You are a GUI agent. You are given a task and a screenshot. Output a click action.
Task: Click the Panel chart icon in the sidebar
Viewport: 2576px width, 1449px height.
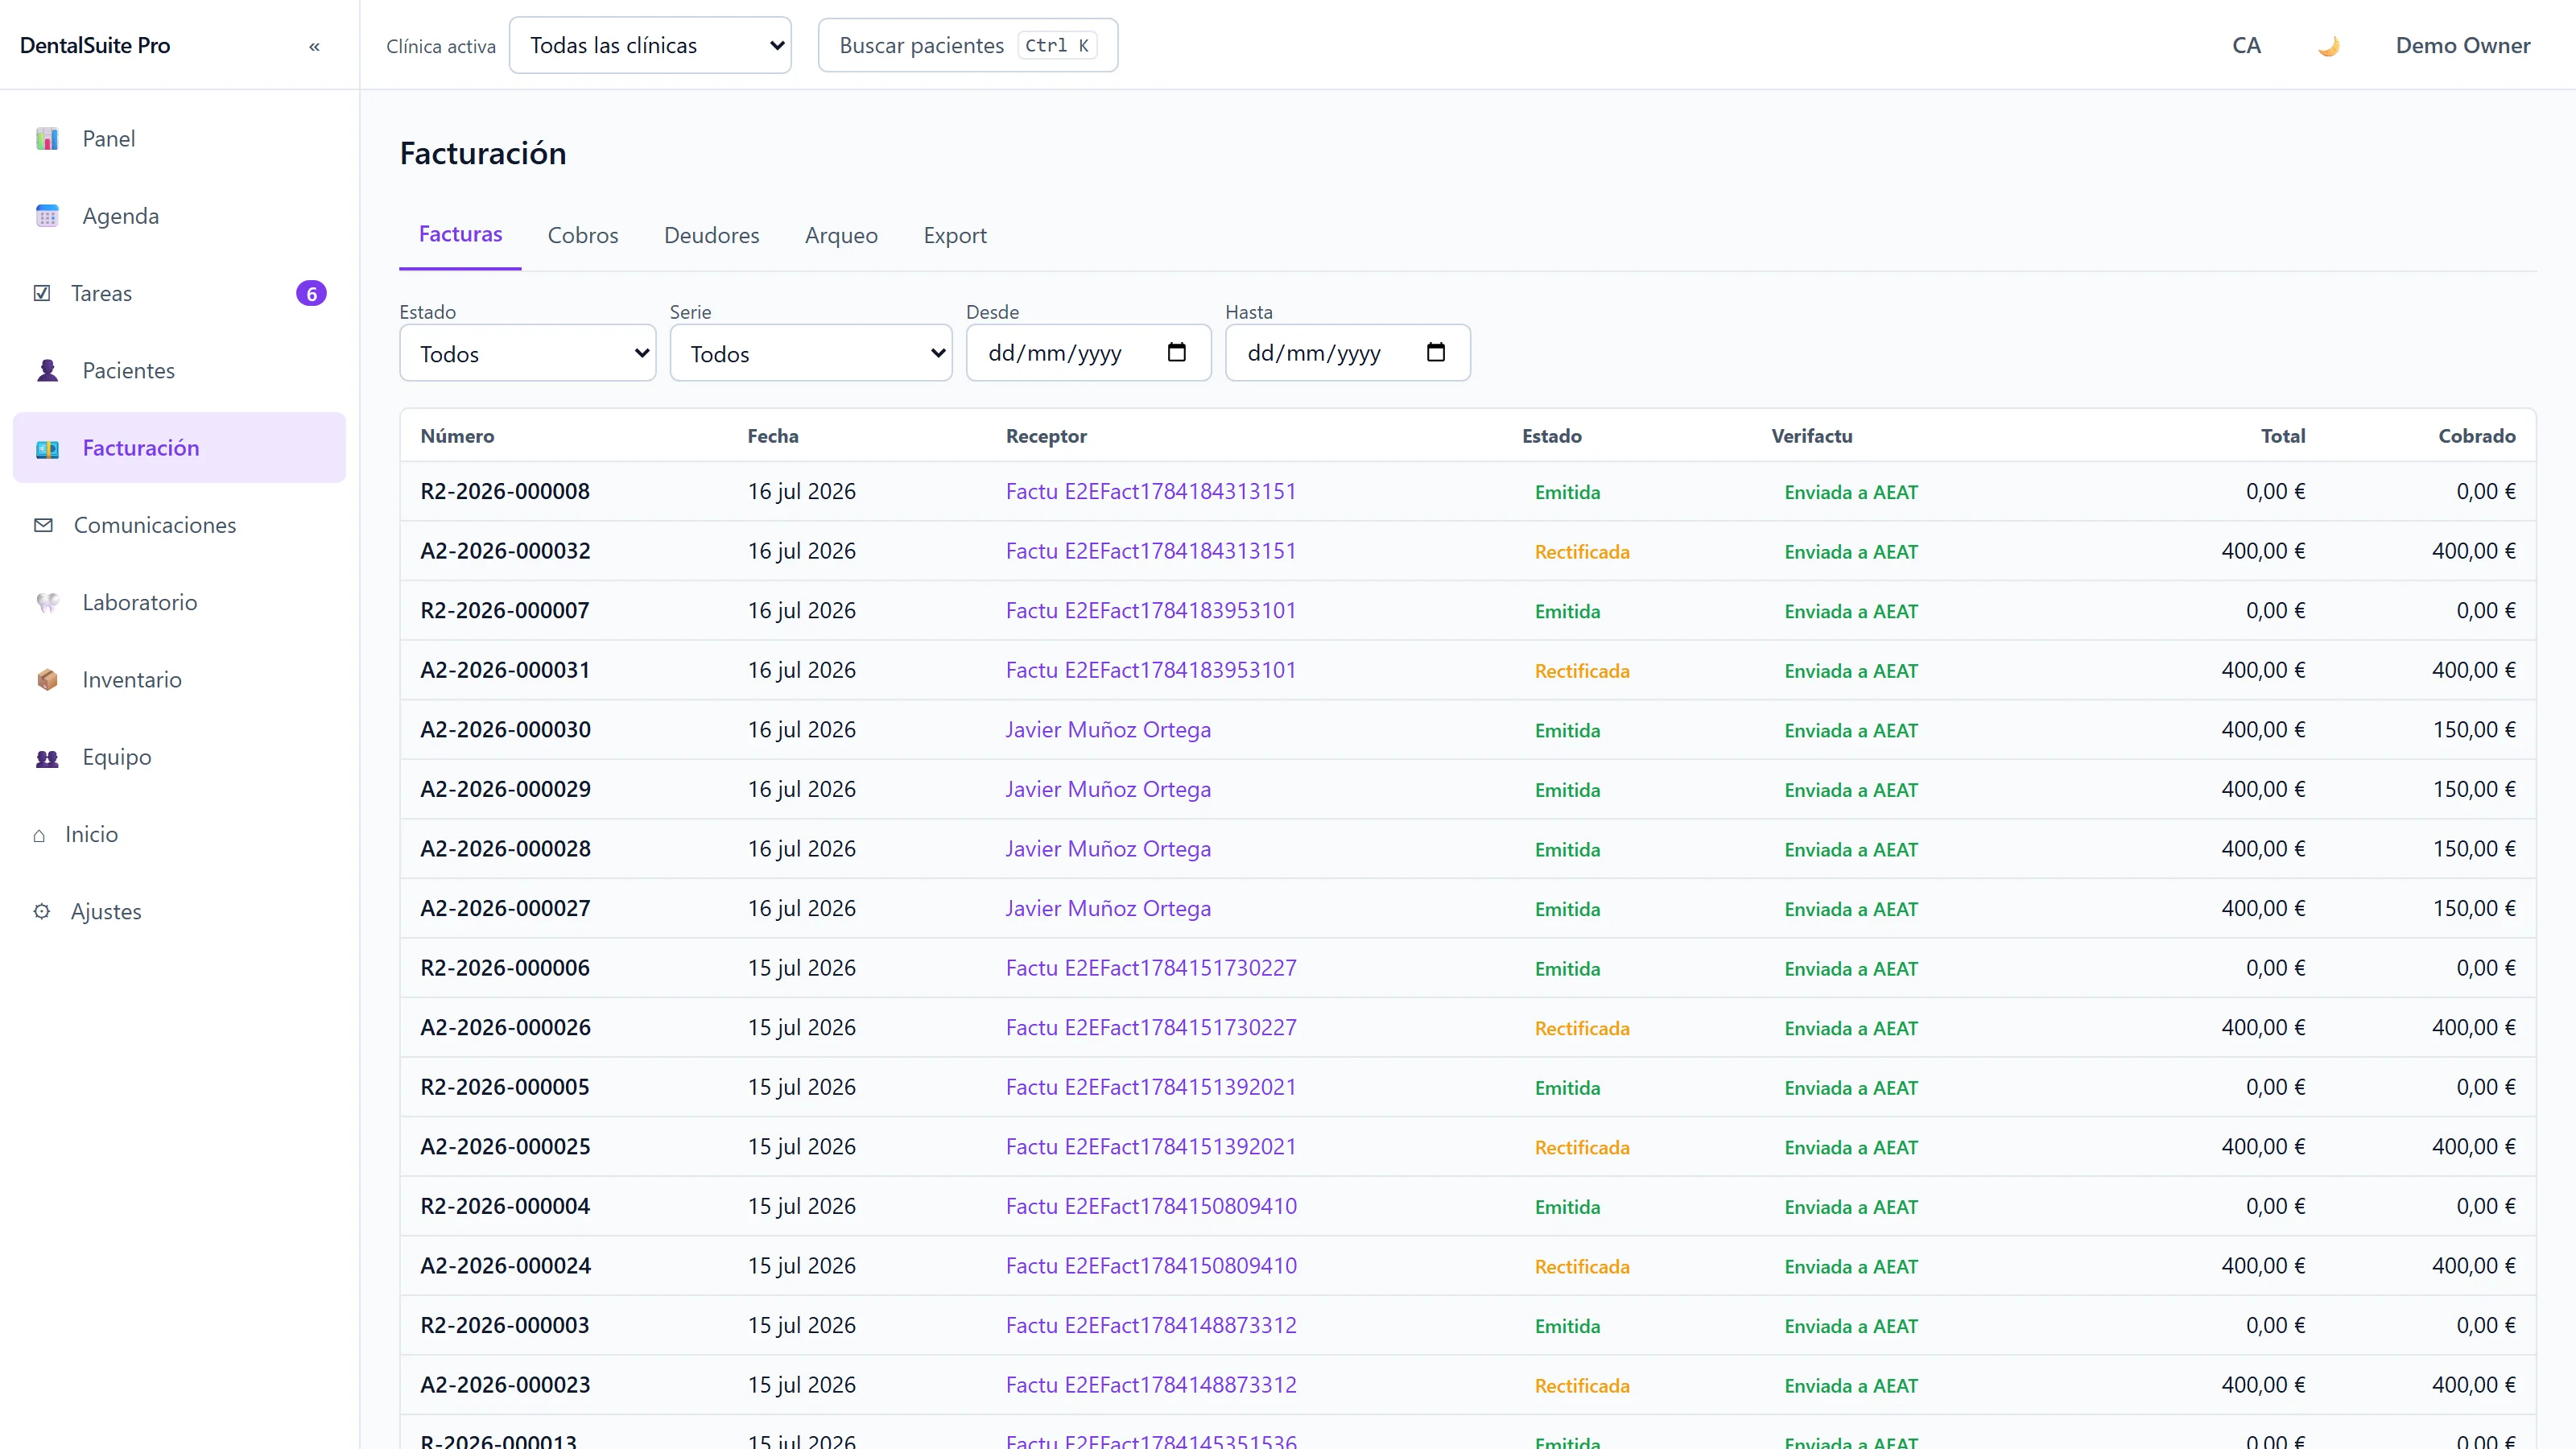pyautogui.click(x=47, y=139)
